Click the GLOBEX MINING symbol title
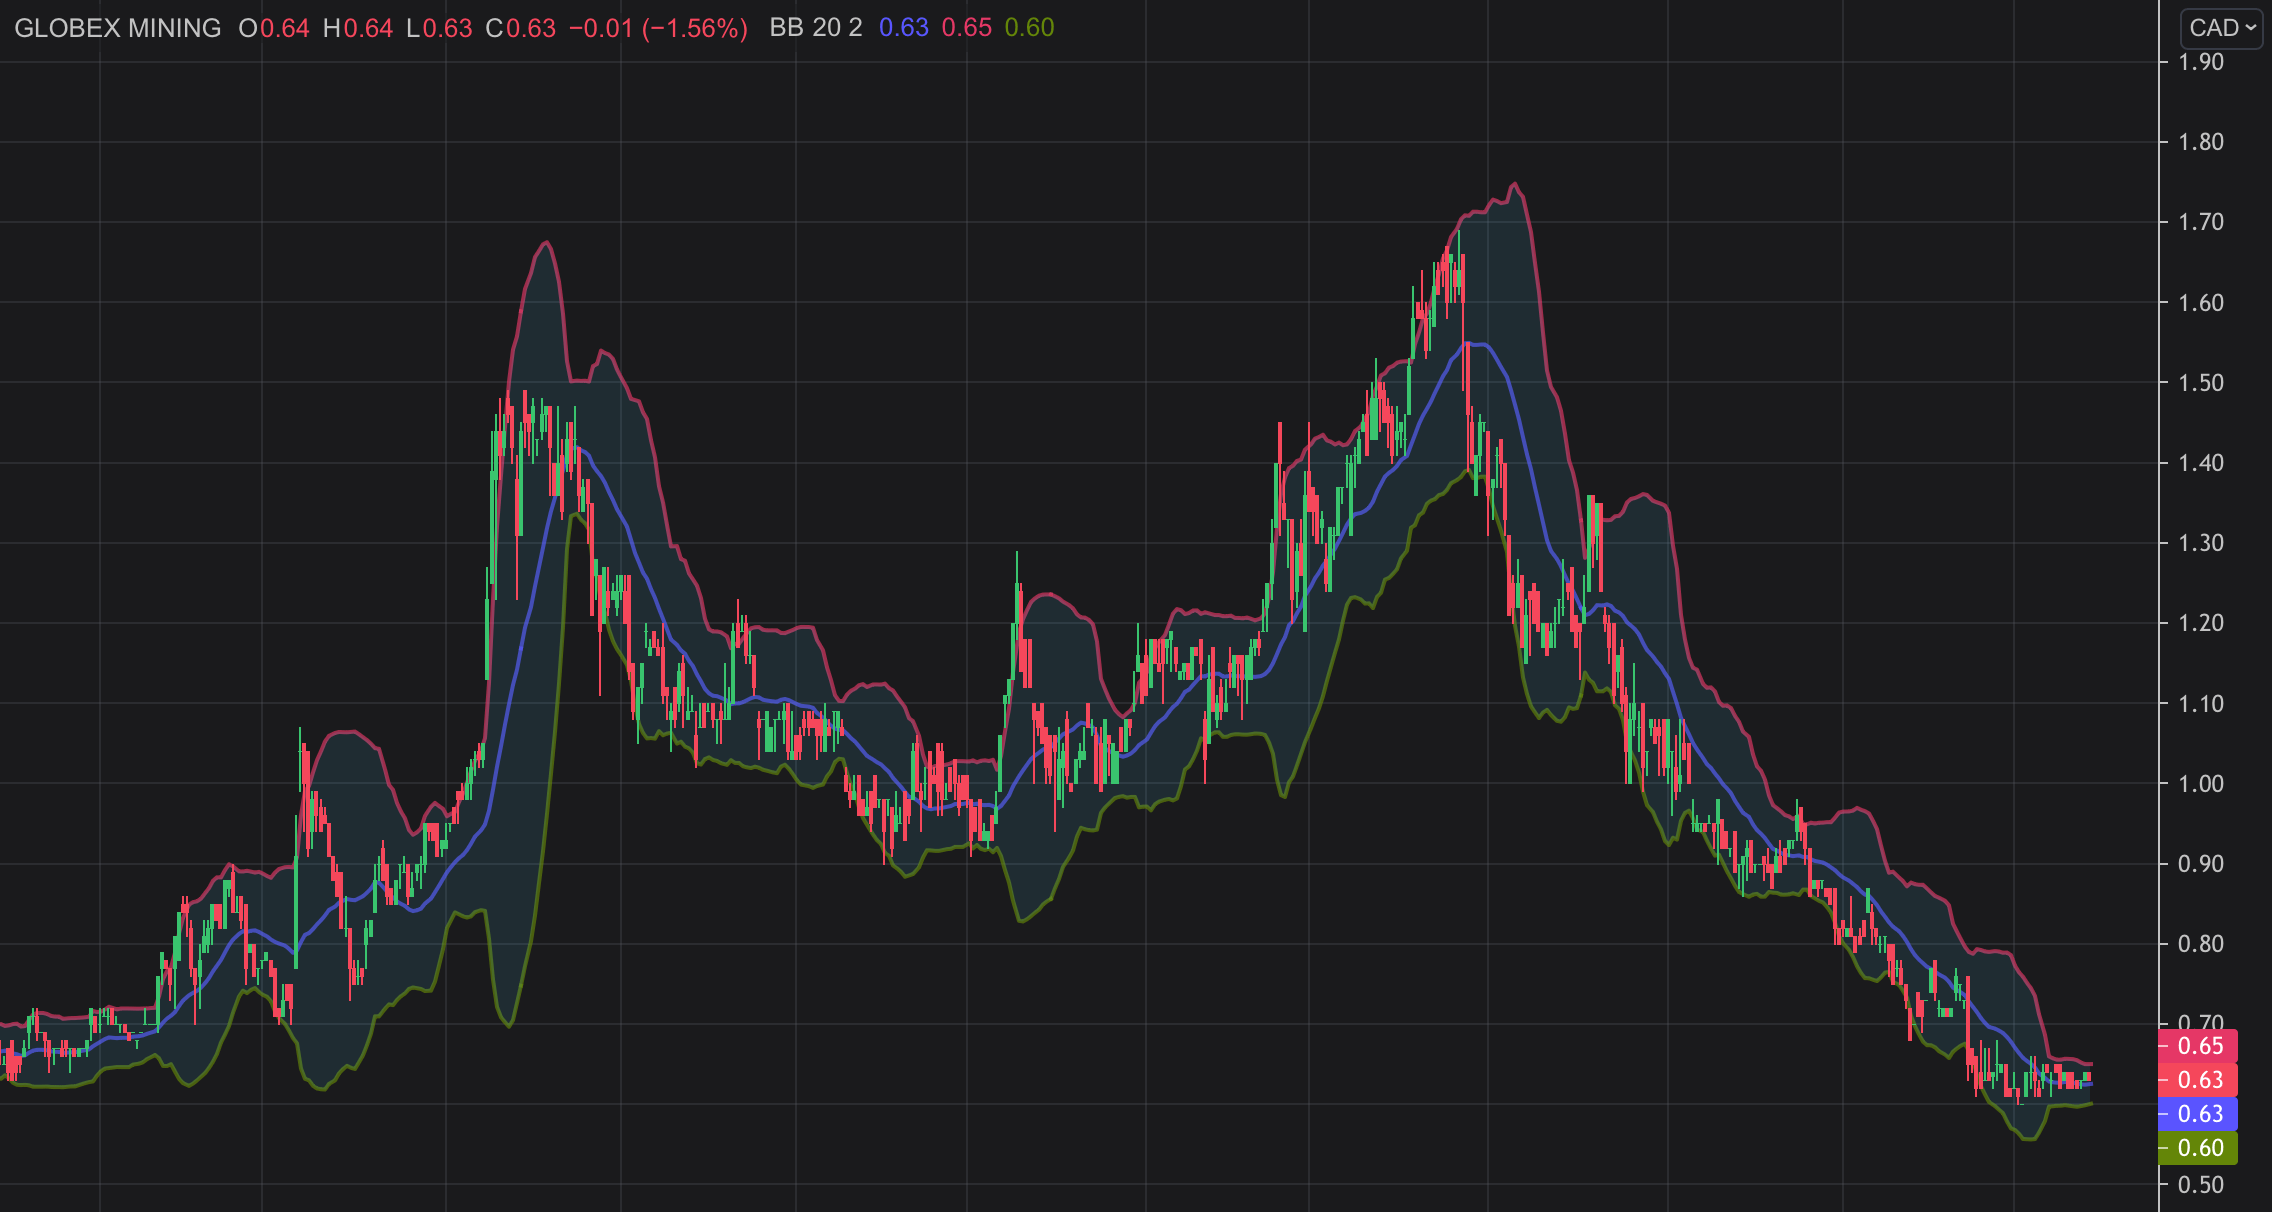Viewport: 2272px width, 1212px height. click(118, 28)
